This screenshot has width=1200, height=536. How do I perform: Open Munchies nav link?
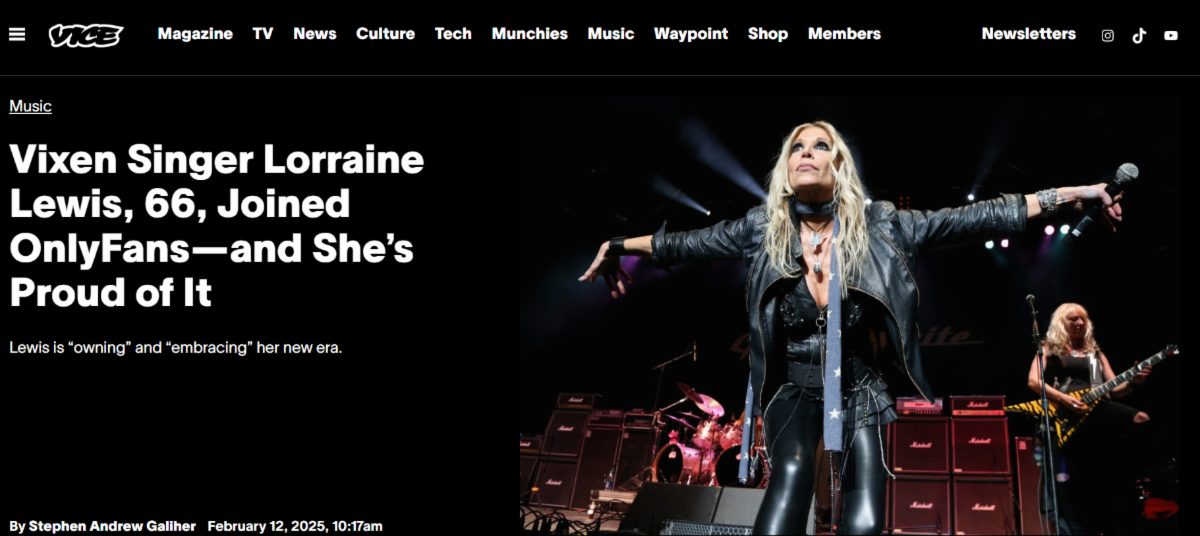click(530, 34)
